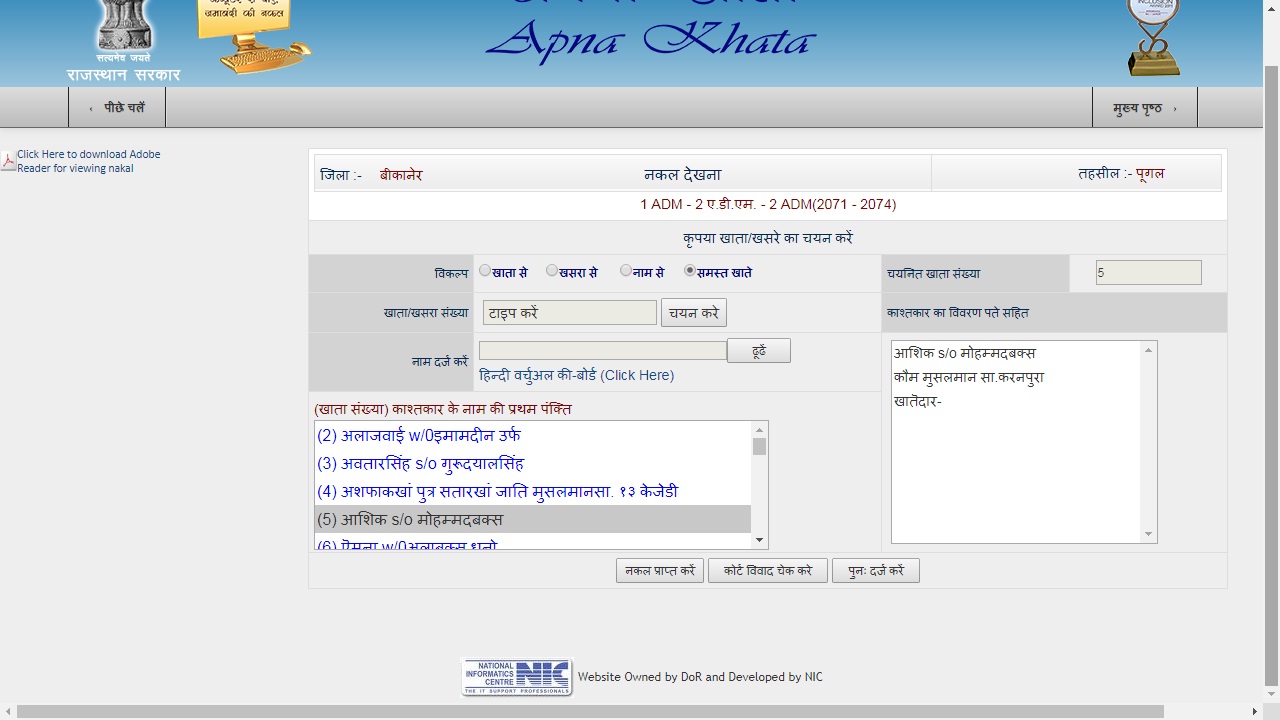Open 'मुख्य पृष्ठ' home menu item
The height and width of the screenshot is (720, 1280).
[1144, 108]
